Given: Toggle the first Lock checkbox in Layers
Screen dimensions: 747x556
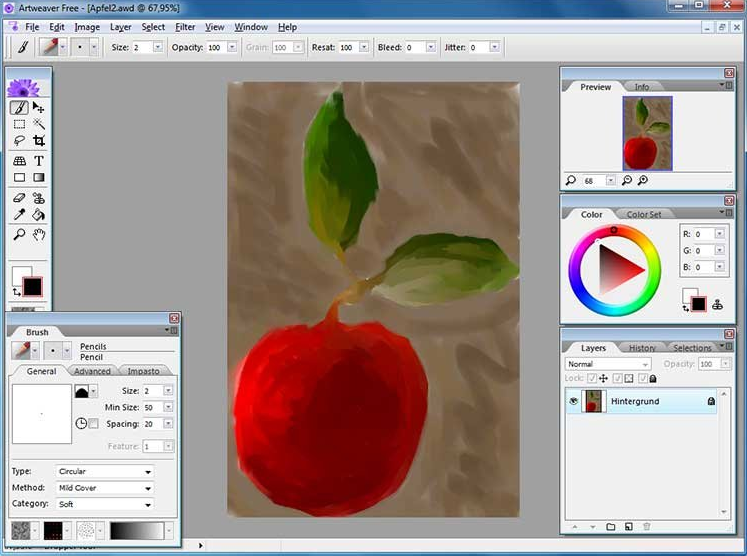Looking at the screenshot, I should click(591, 379).
